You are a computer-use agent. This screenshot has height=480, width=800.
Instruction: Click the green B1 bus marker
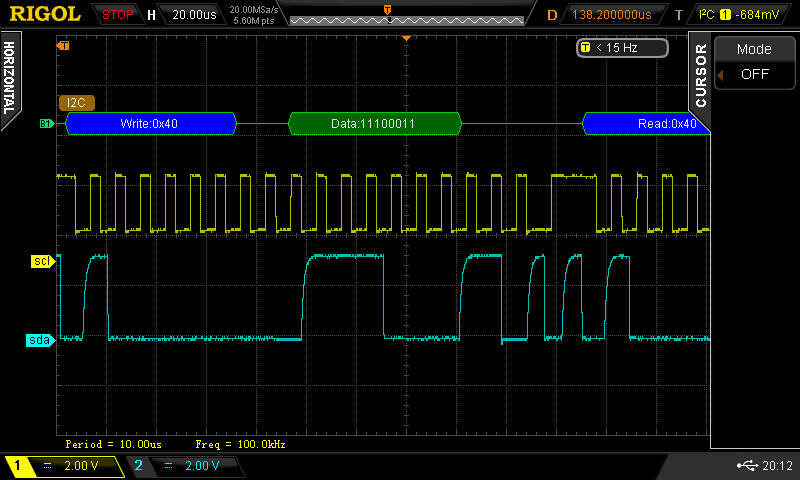46,123
